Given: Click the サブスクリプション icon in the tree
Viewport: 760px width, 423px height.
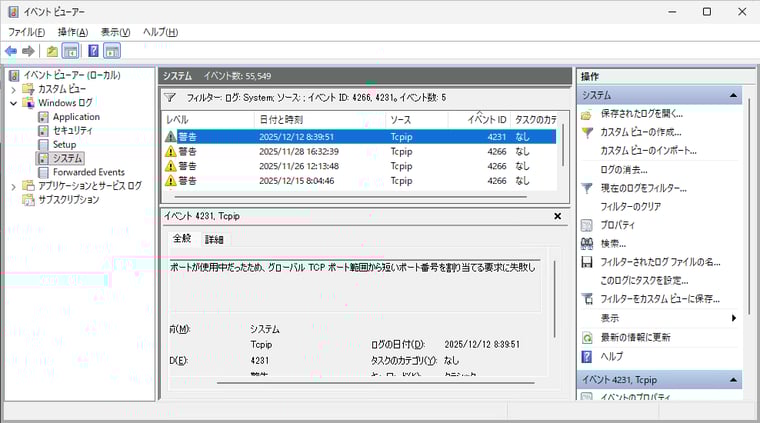Looking at the screenshot, I should [x=29, y=200].
